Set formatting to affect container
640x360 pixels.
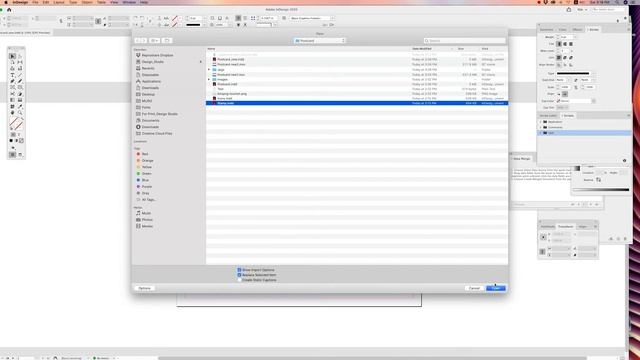click(x=13, y=134)
